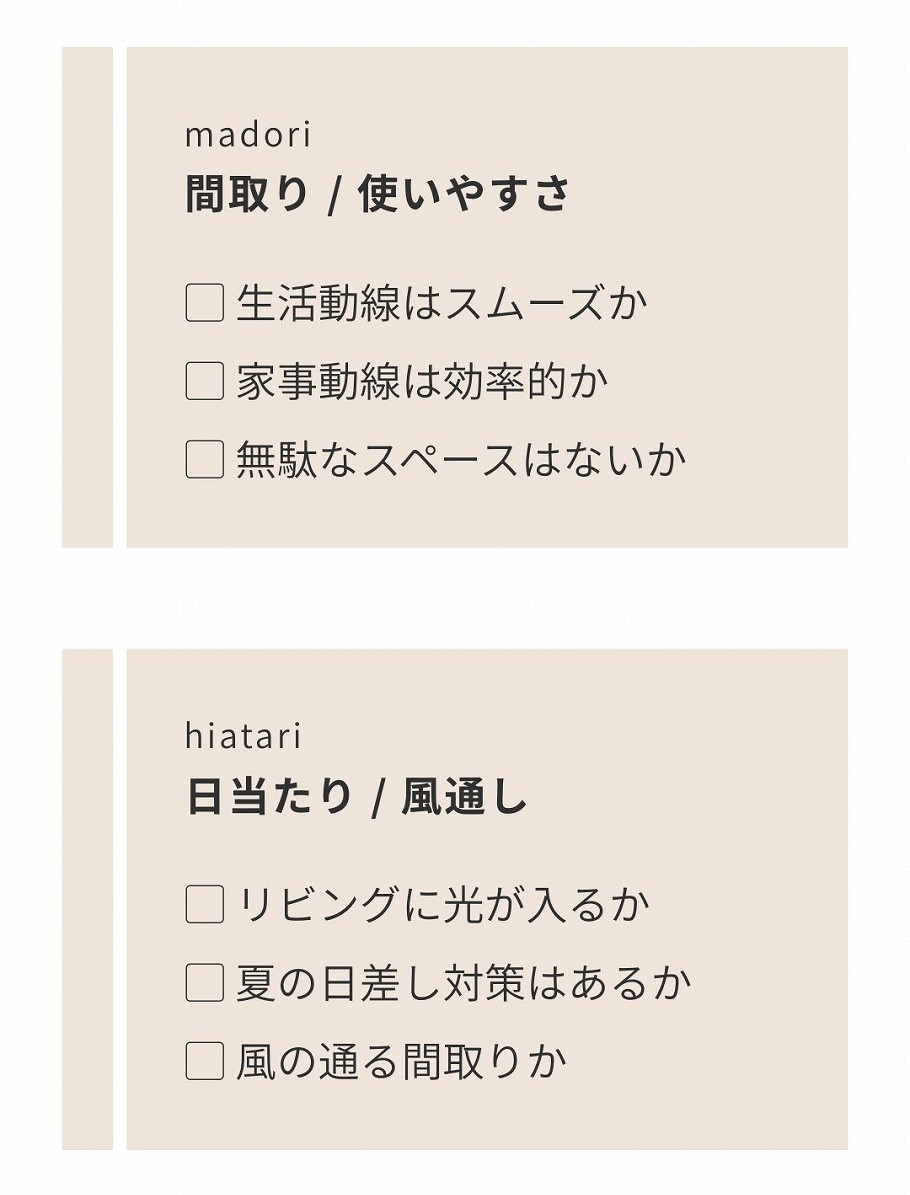
Task: Click the left accent bar of hiatari card
Action: coord(87,899)
